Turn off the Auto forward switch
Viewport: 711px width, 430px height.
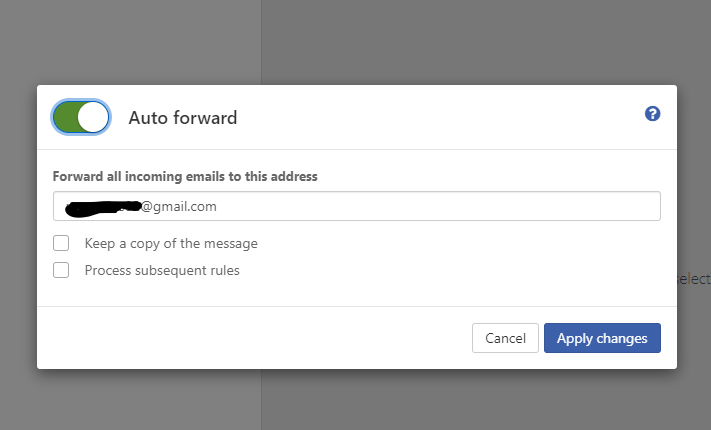point(81,117)
